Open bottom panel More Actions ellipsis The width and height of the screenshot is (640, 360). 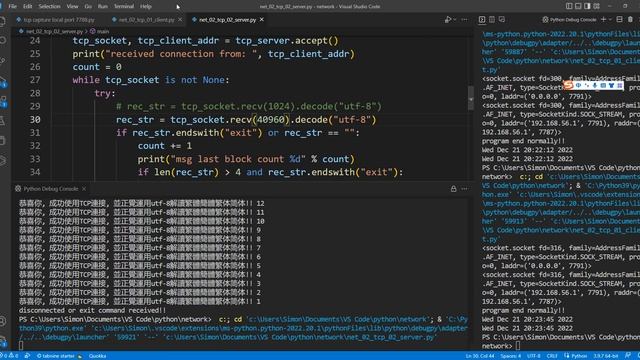pos(464,189)
